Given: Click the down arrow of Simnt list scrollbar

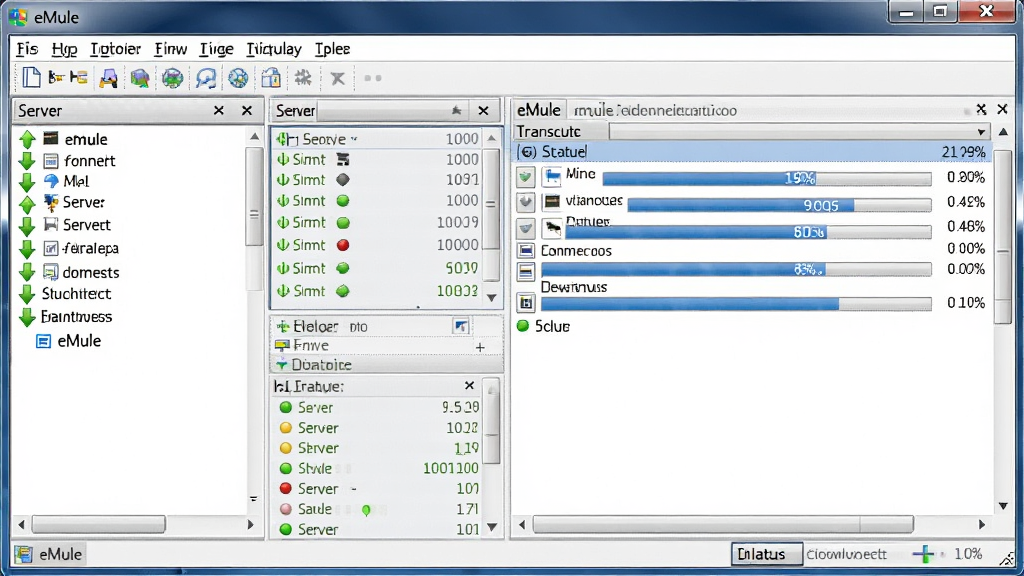Looking at the screenshot, I should pyautogui.click(x=492, y=298).
